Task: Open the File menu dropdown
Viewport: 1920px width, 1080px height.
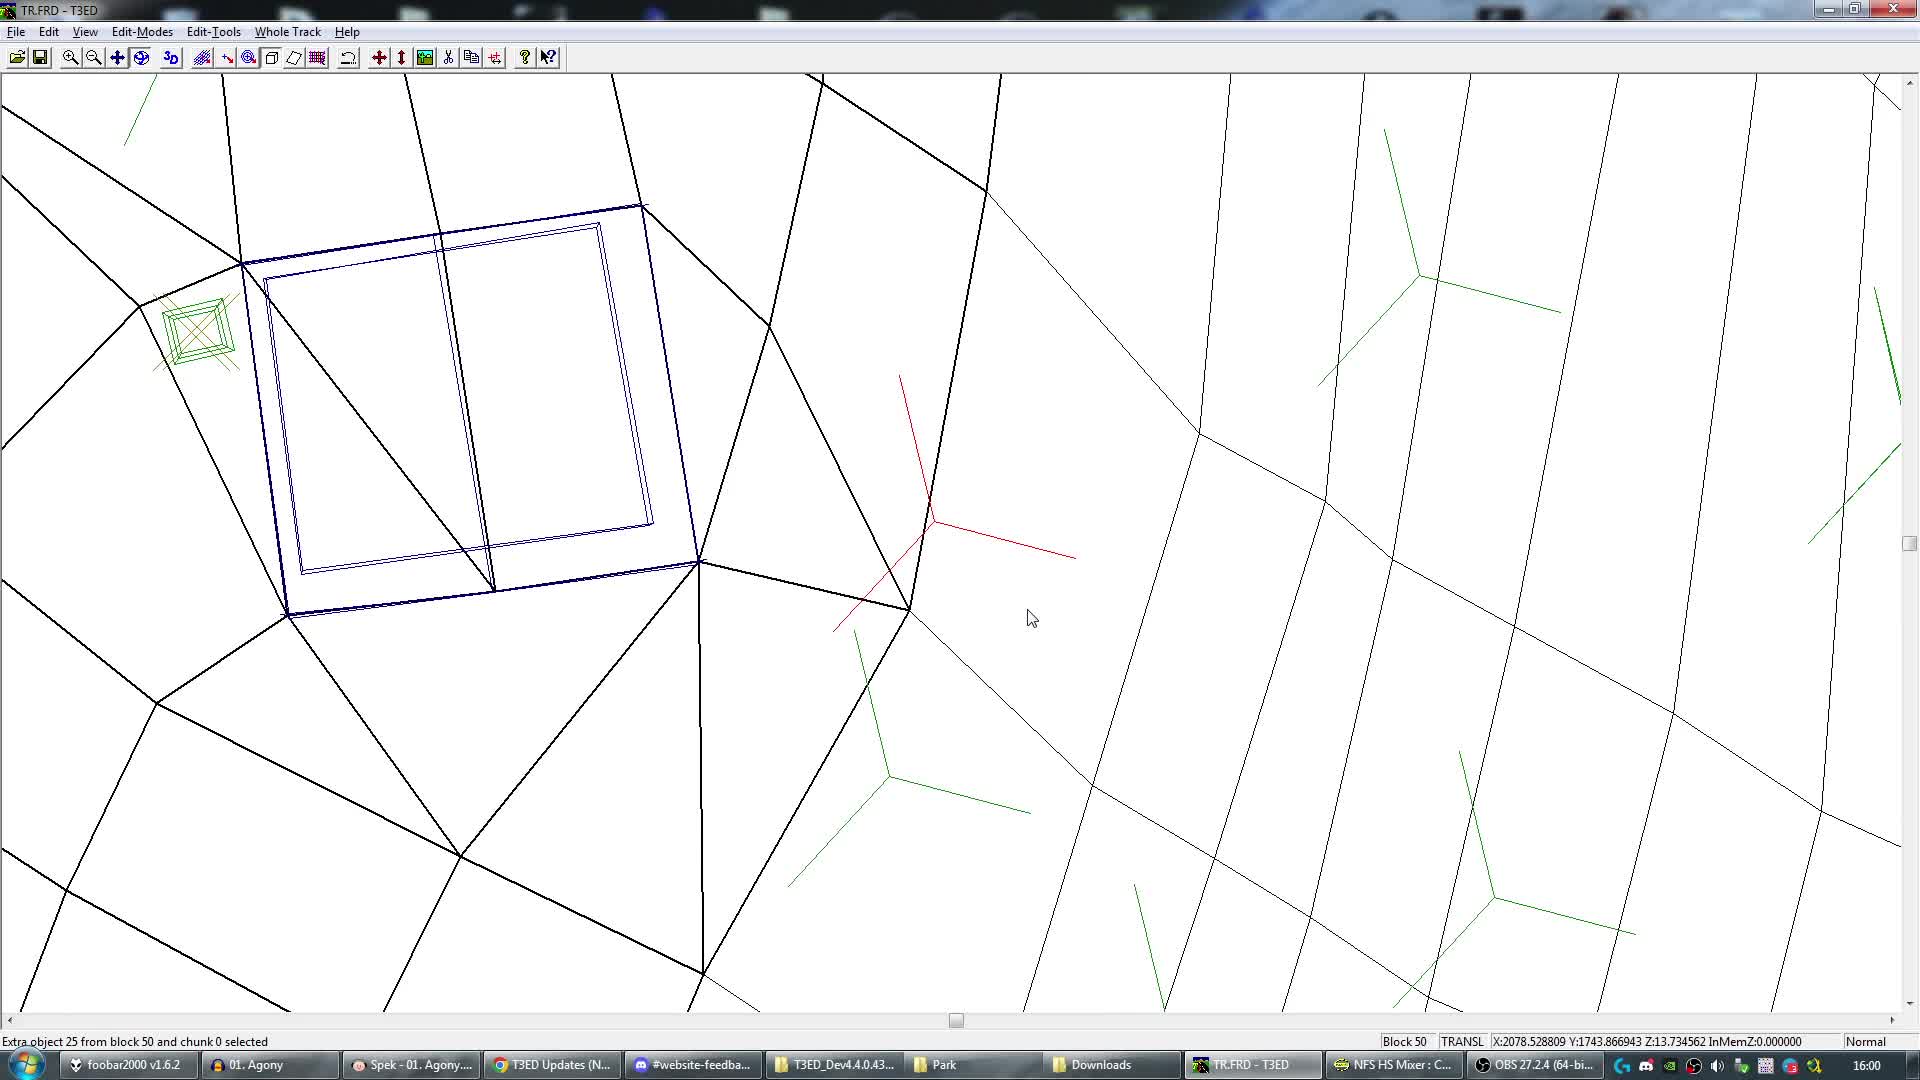Action: [16, 32]
